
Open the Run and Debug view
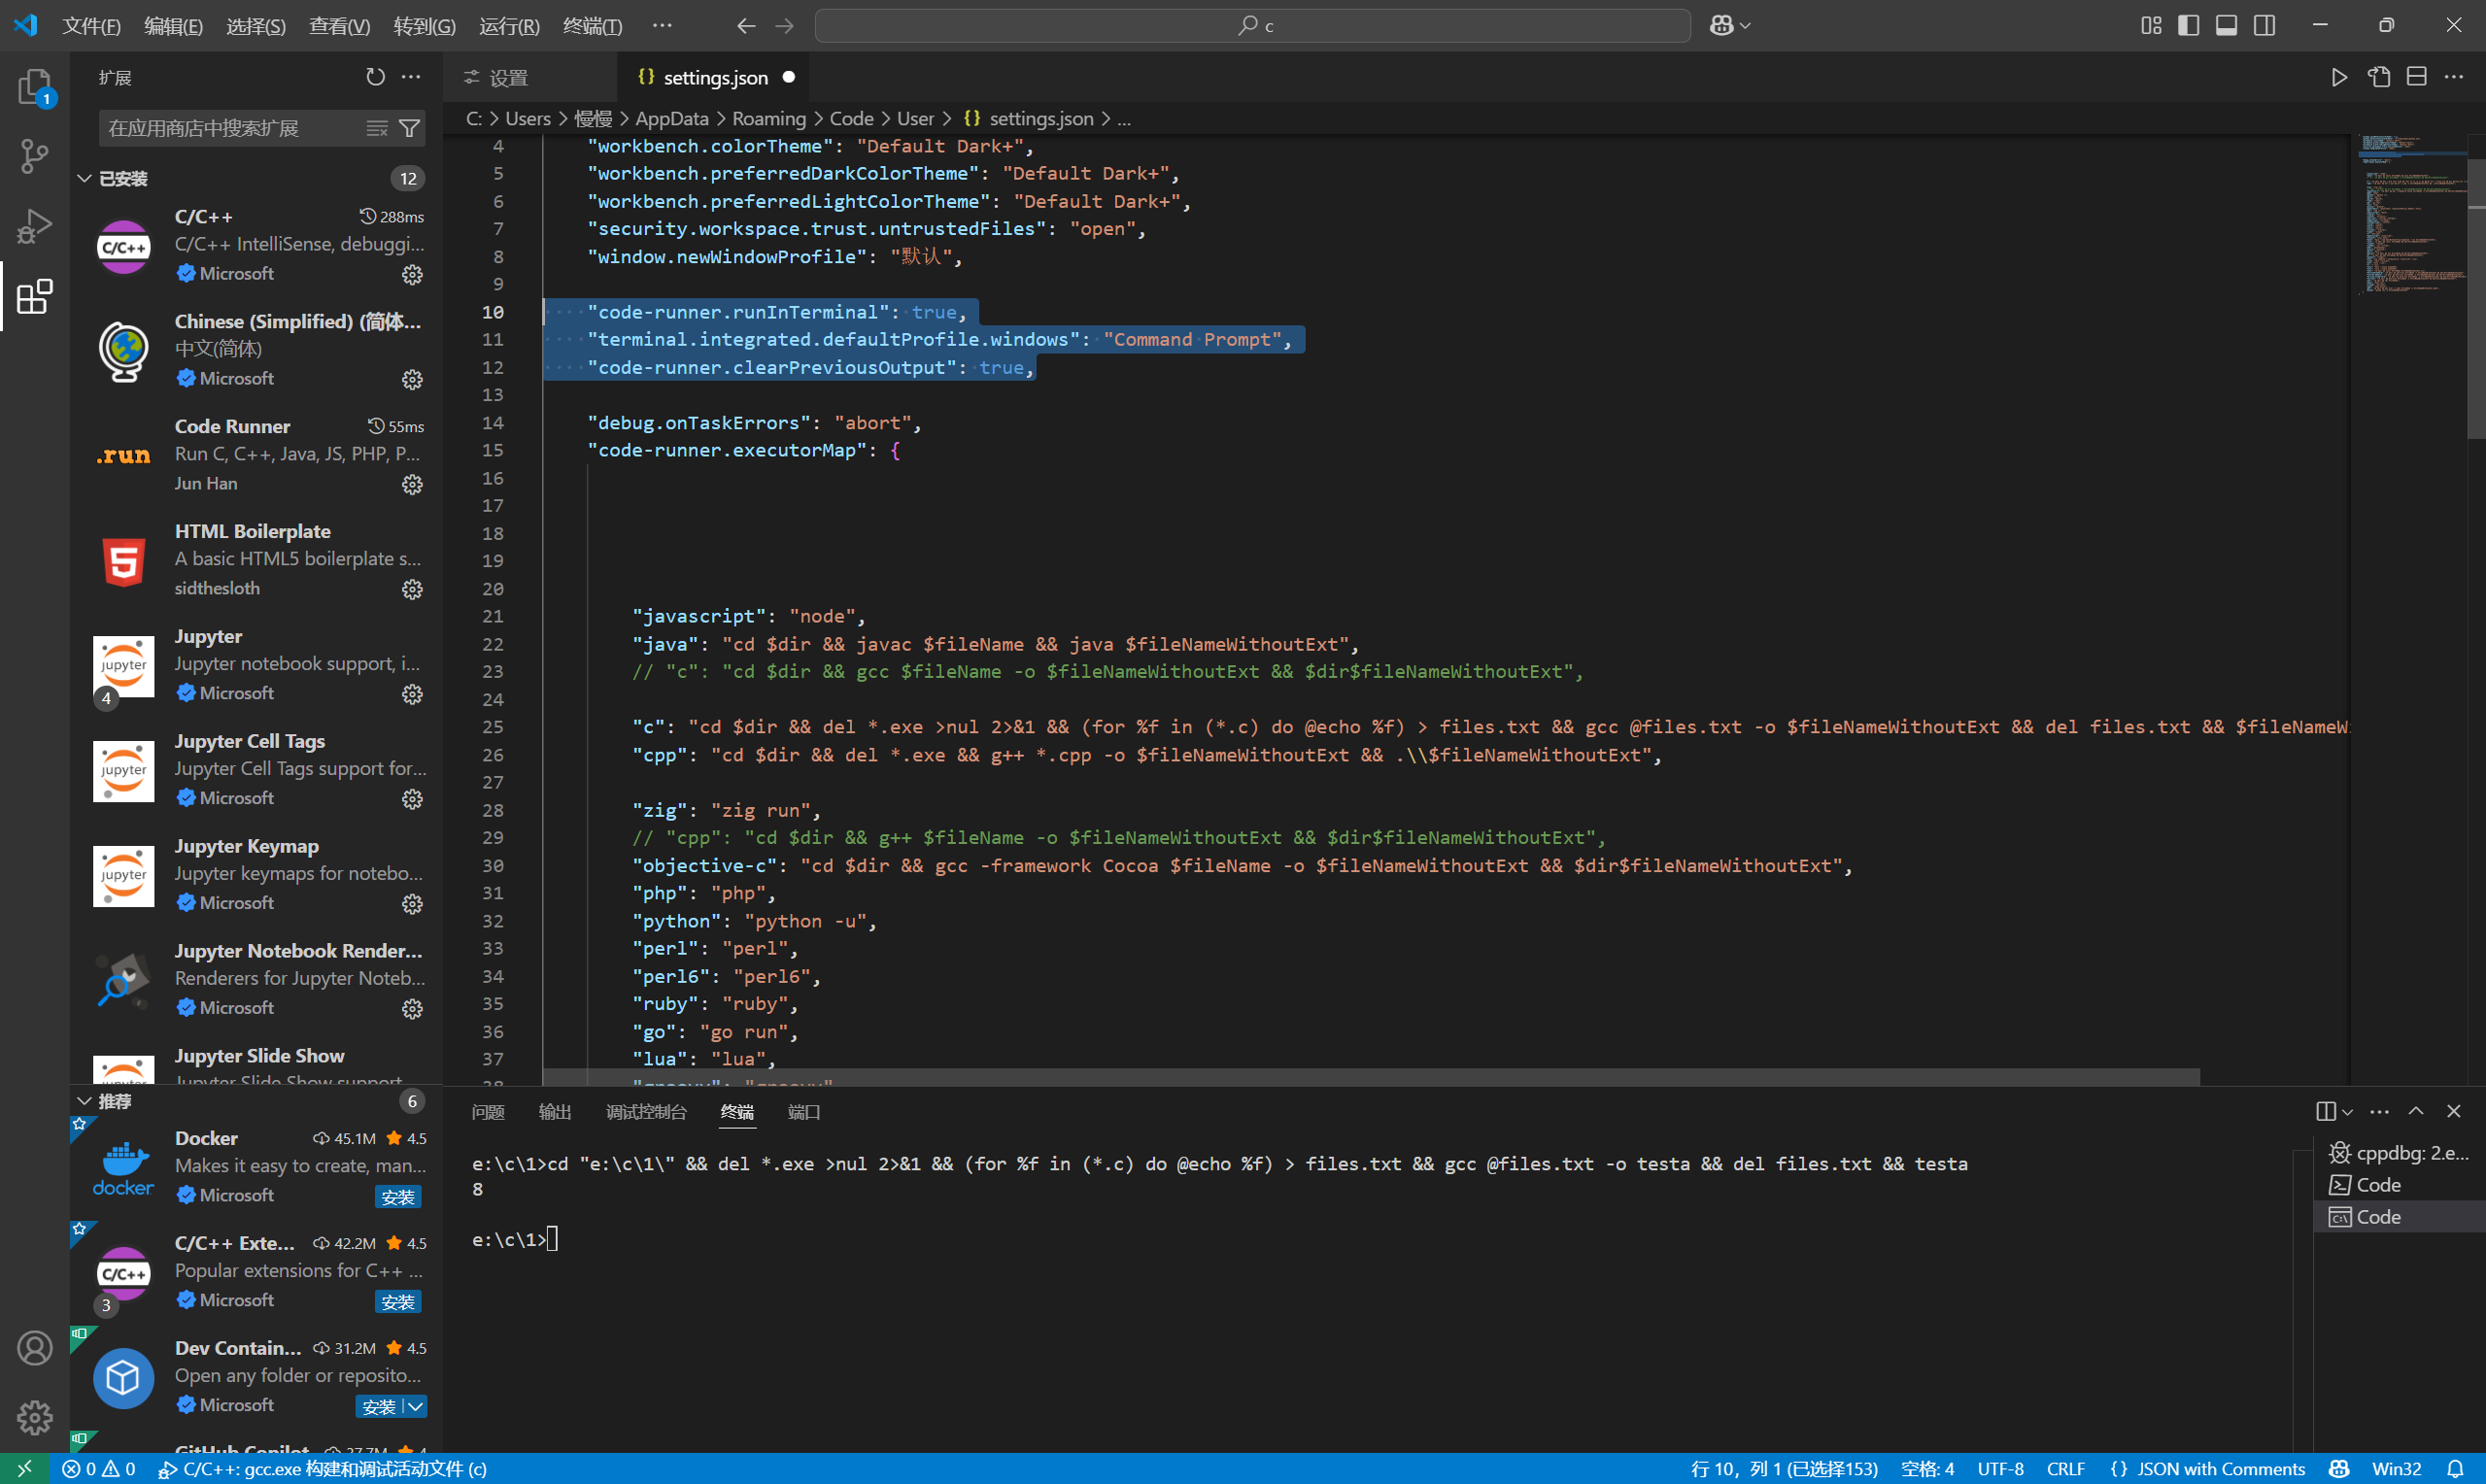coord(34,226)
